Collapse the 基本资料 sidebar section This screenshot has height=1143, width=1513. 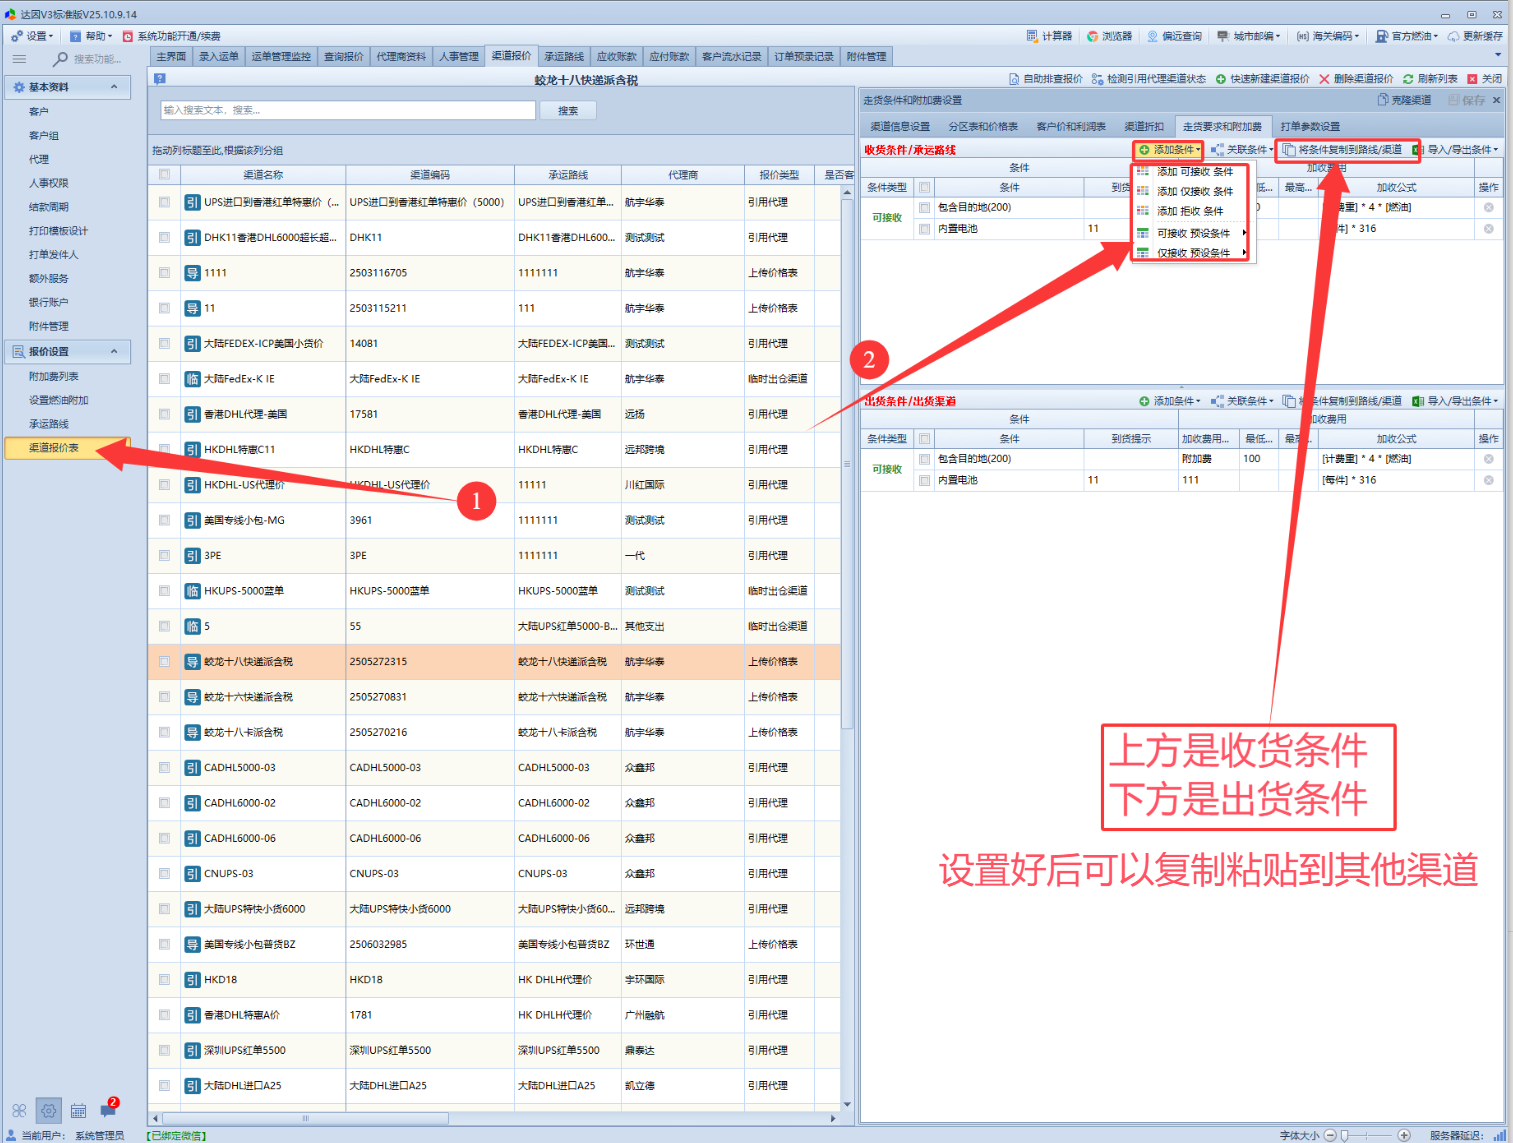114,87
